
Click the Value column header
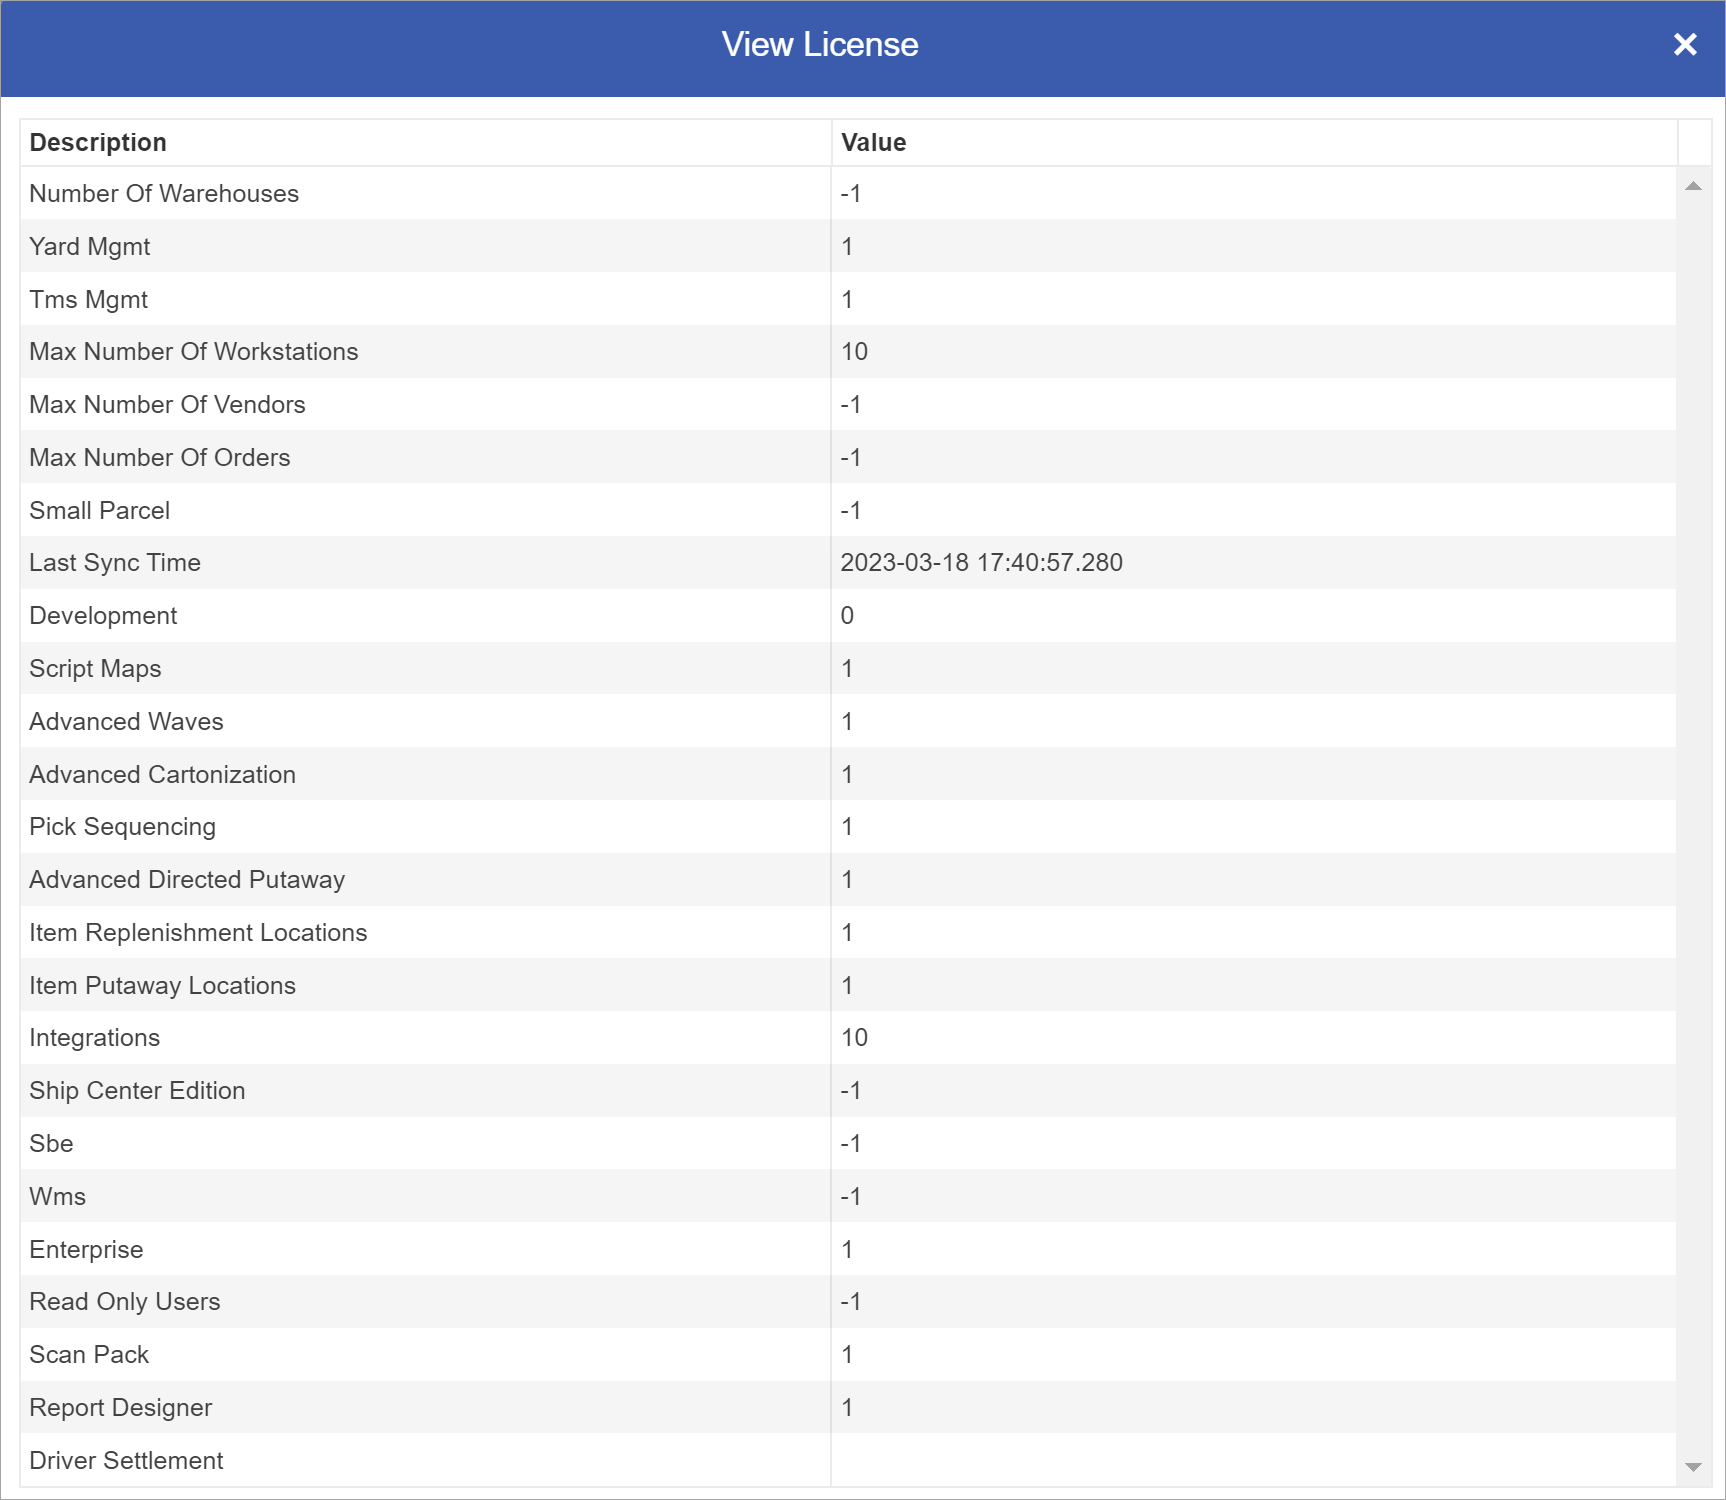(873, 142)
